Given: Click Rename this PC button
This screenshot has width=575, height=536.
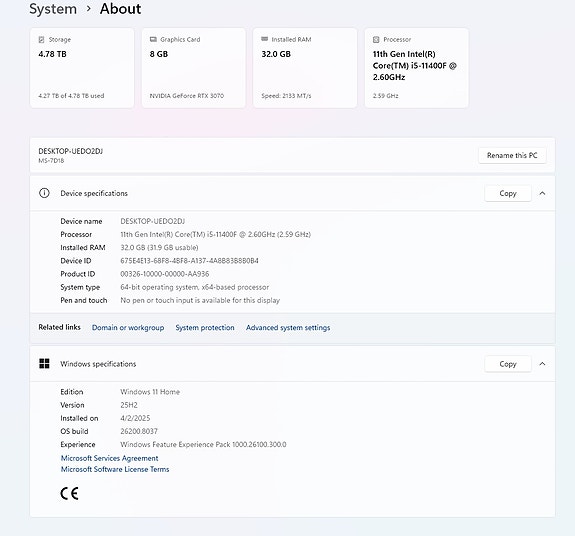Looking at the screenshot, I should tap(512, 155).
